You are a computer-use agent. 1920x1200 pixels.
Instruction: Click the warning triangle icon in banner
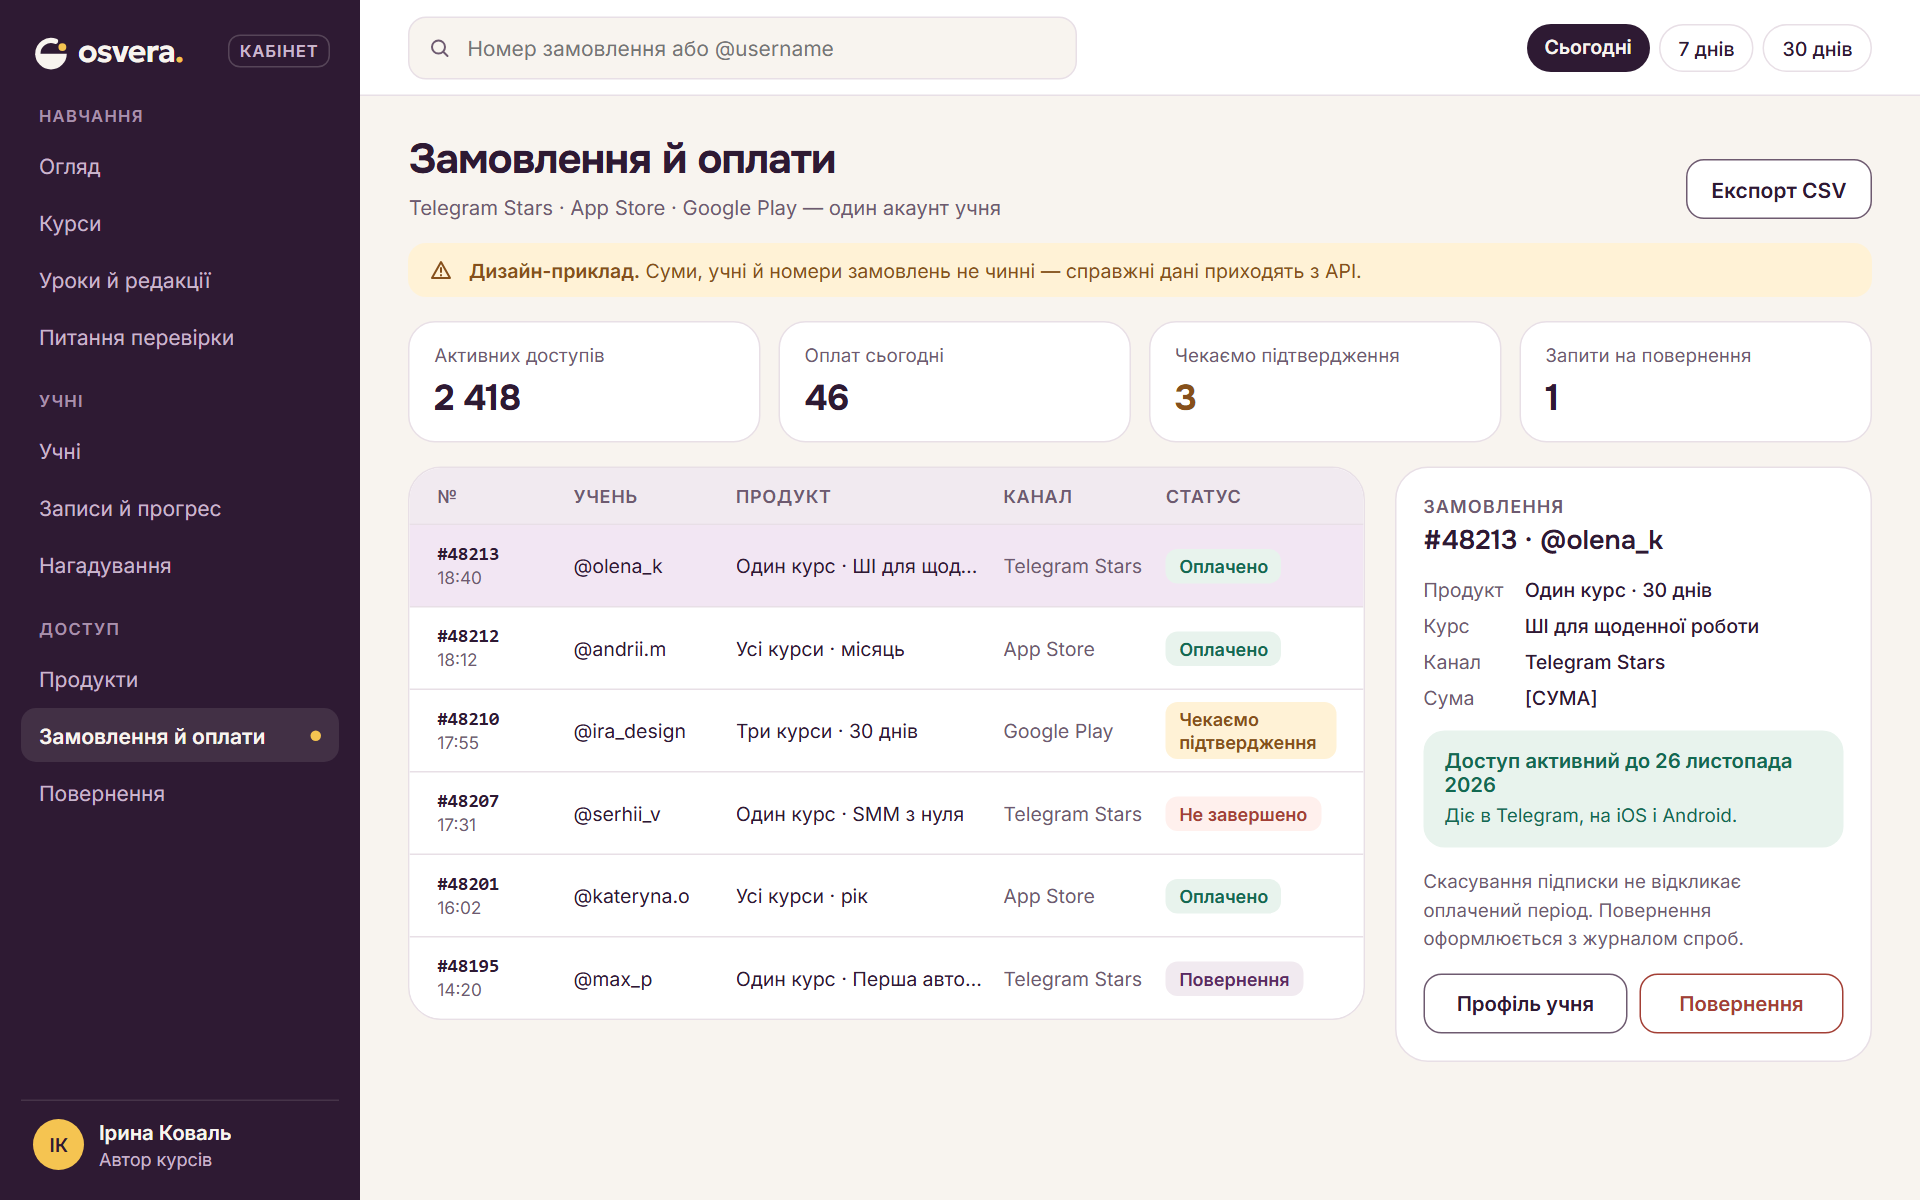tap(441, 271)
